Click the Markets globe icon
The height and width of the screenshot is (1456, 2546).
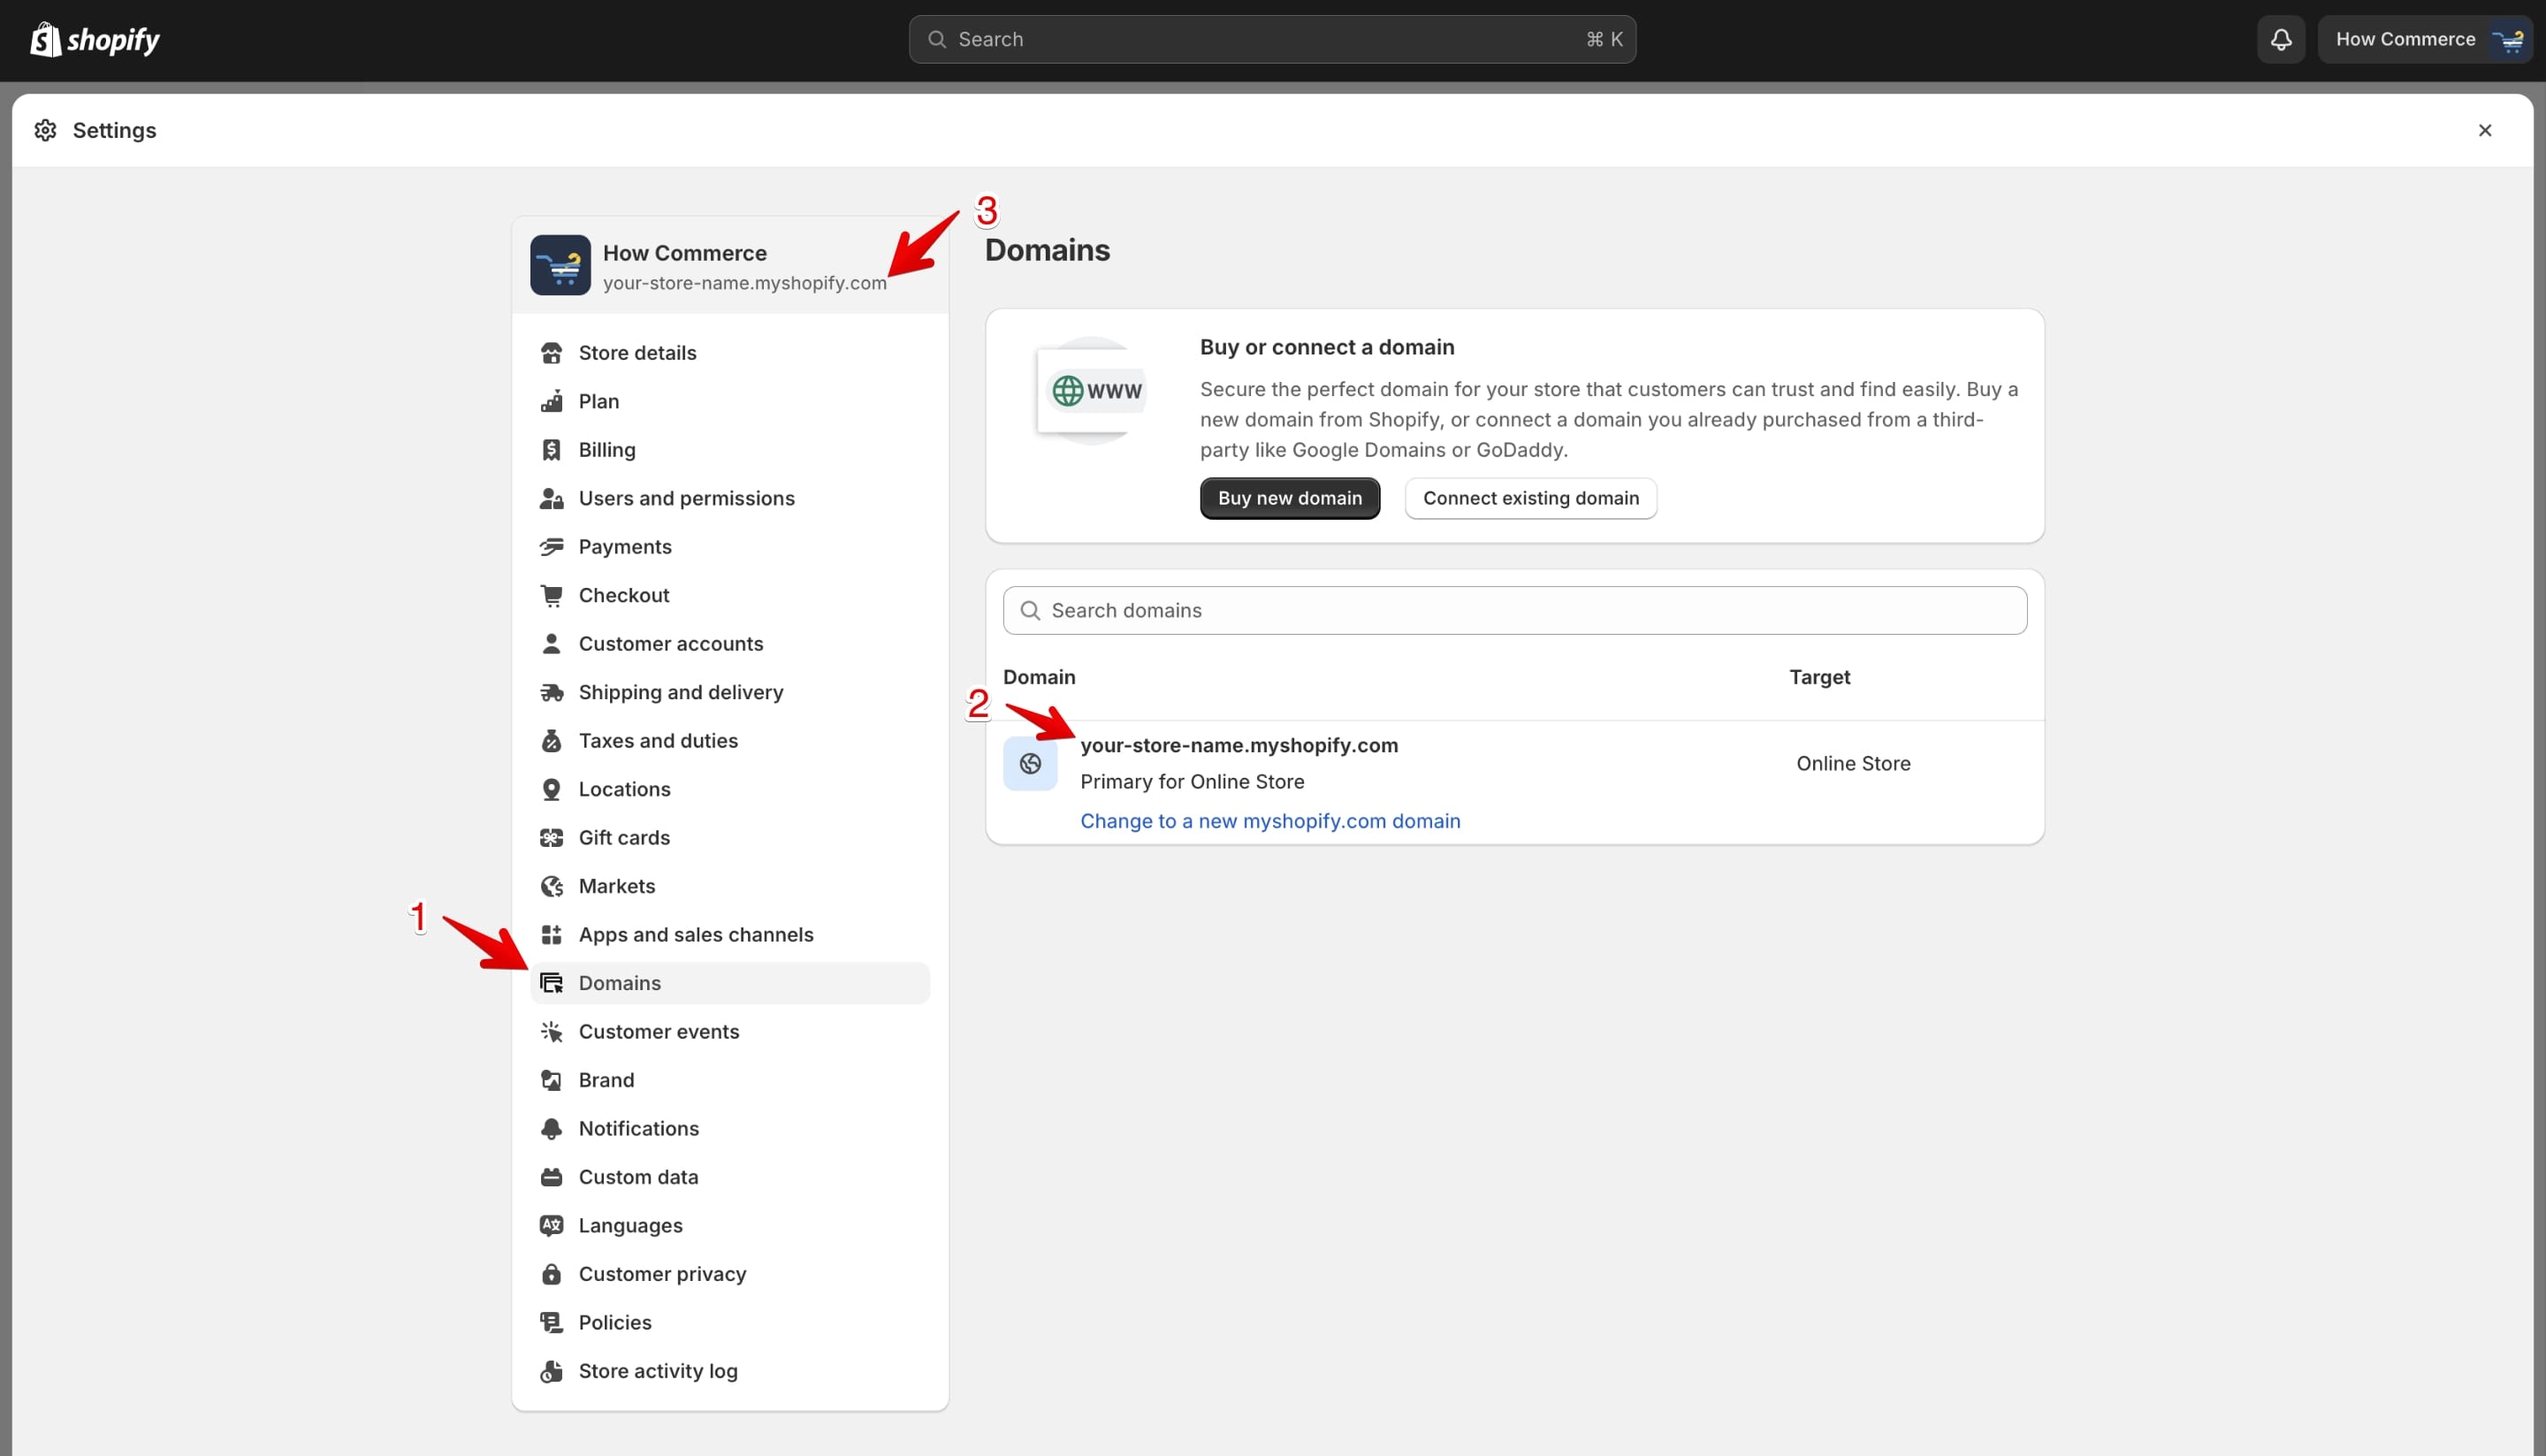551,886
